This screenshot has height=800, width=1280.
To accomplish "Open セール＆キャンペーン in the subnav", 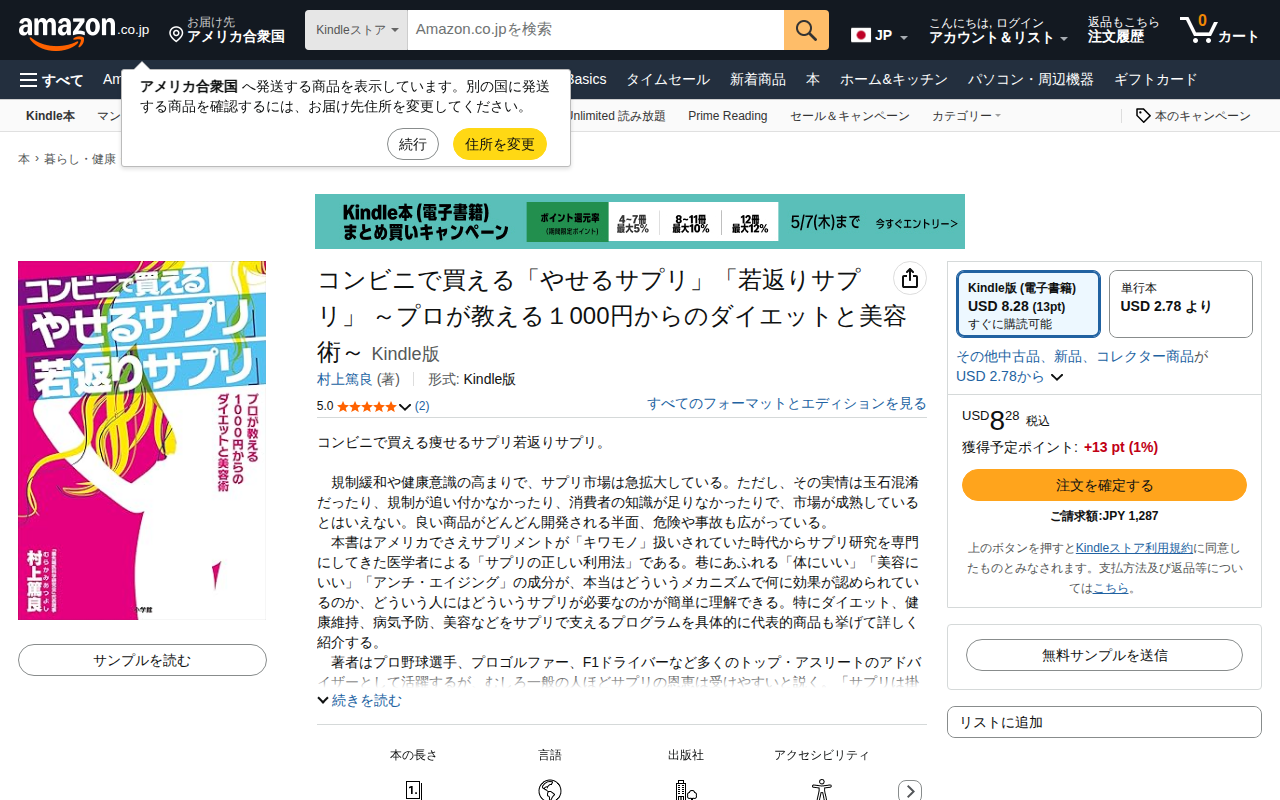I will pyautogui.click(x=850, y=116).
